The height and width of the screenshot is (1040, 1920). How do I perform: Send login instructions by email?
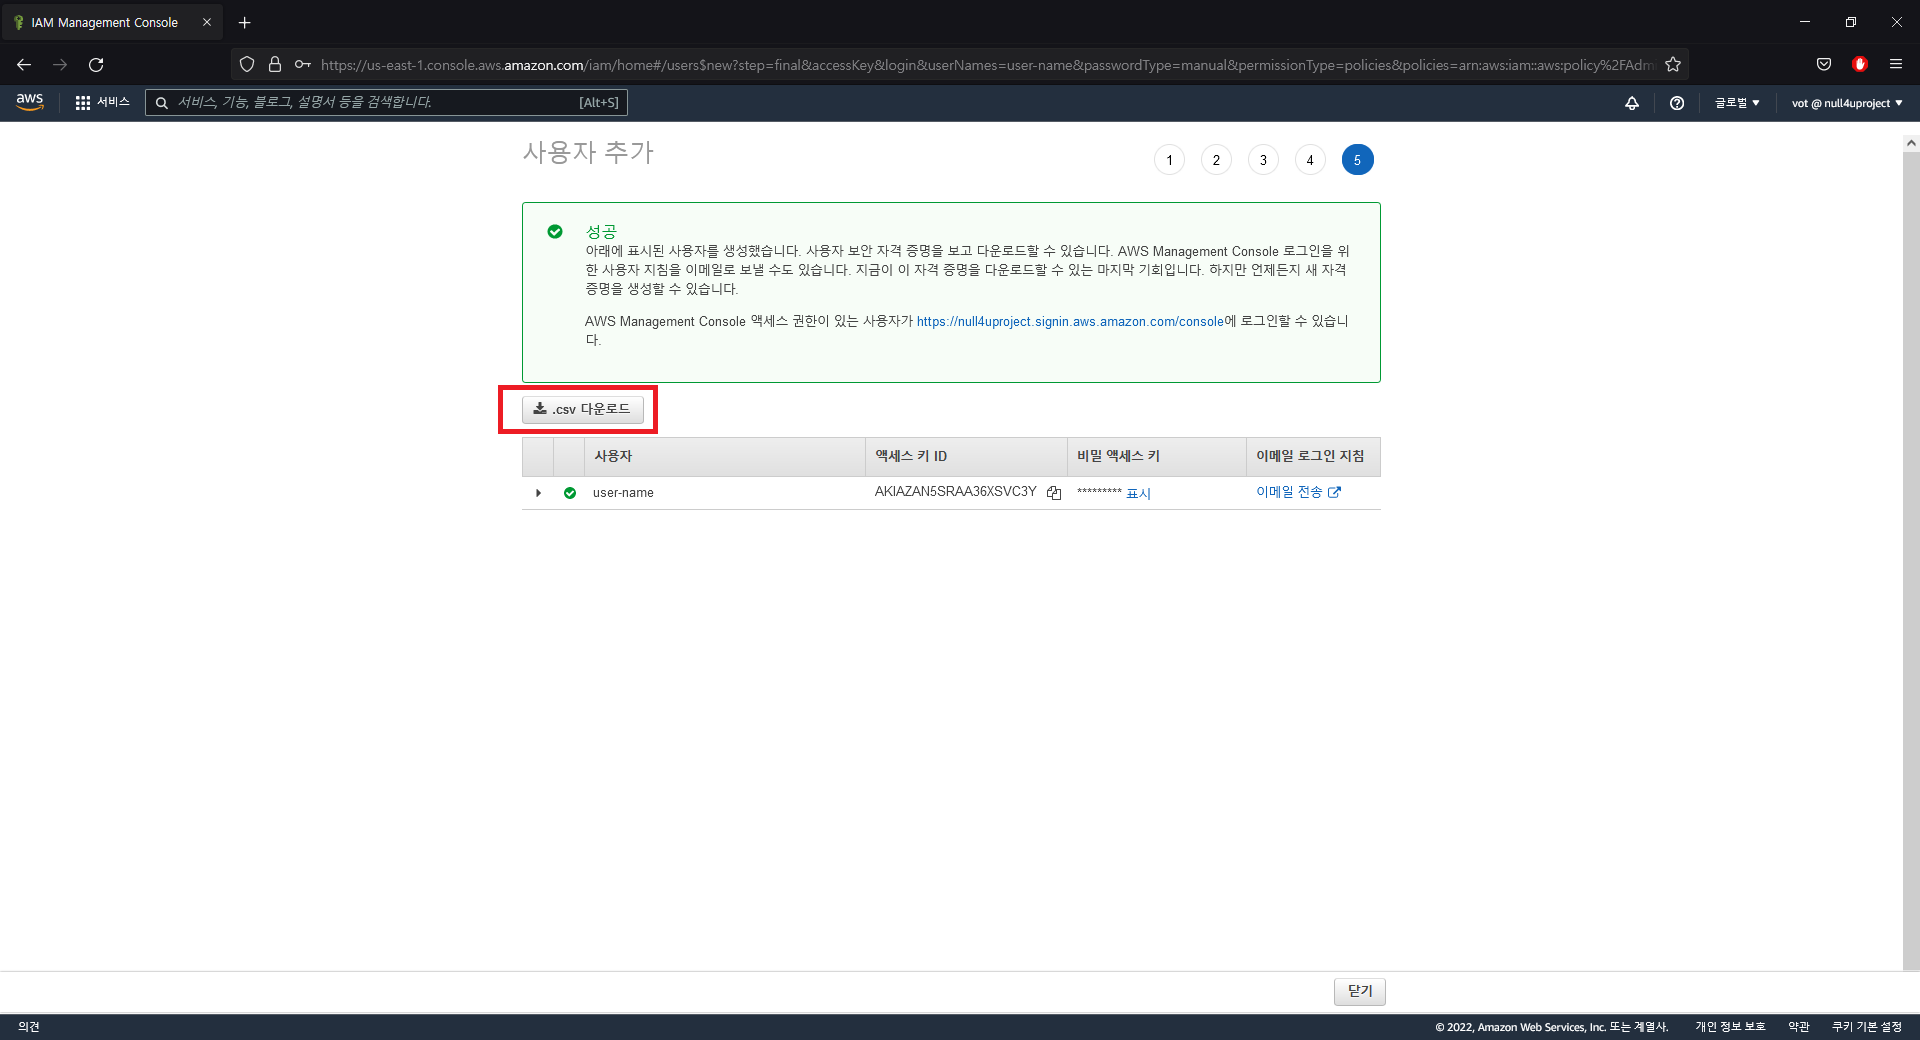click(1298, 492)
